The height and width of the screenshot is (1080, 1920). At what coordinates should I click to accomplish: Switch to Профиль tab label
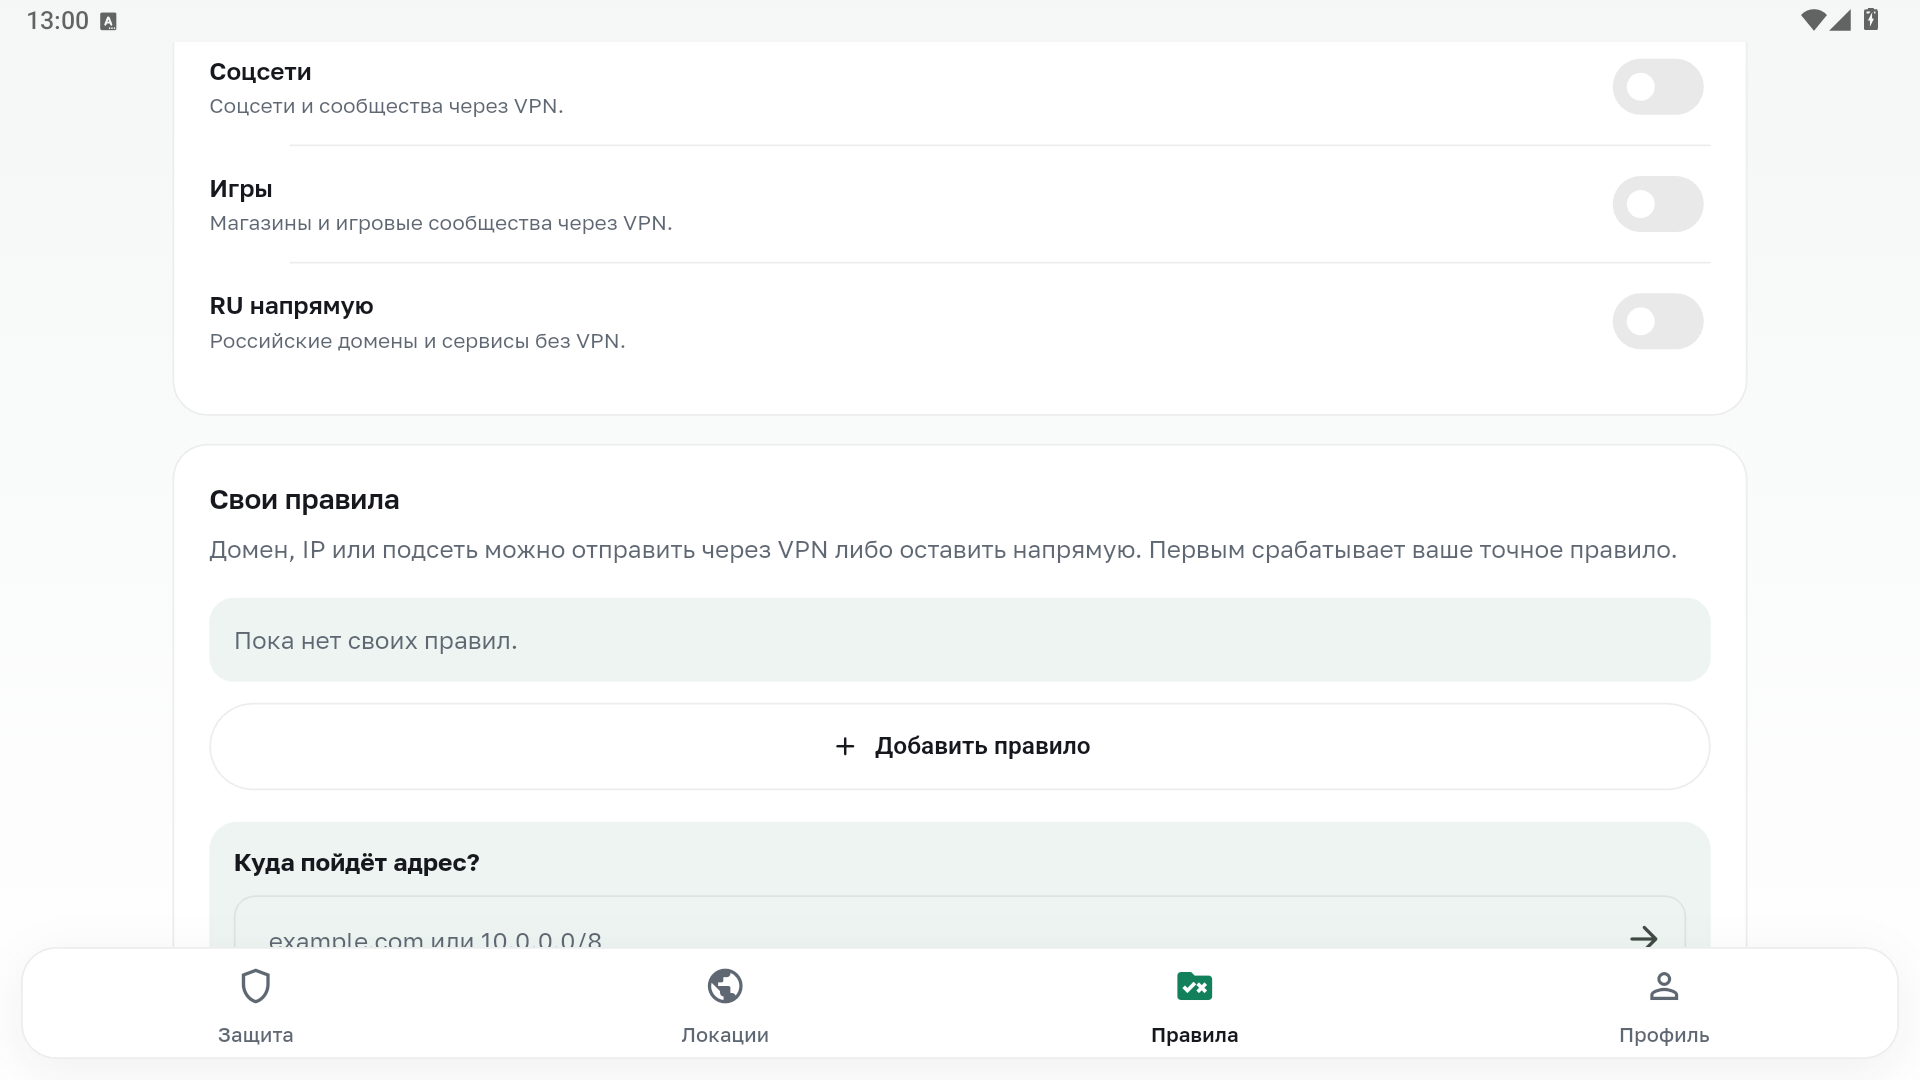[1664, 1035]
